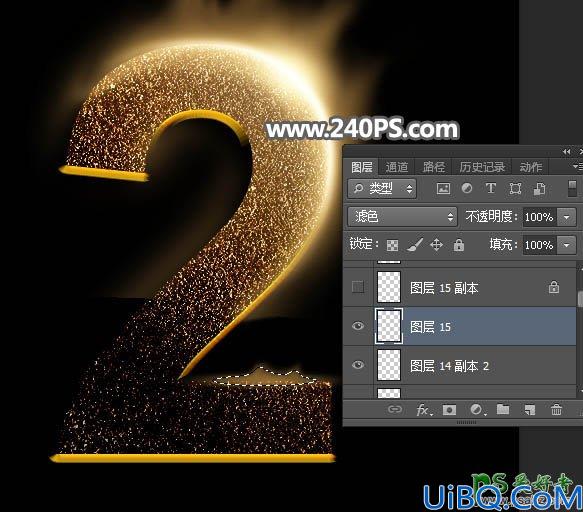Select the 图层 15 副本 layer name
The height and width of the screenshot is (512, 583).
point(444,288)
